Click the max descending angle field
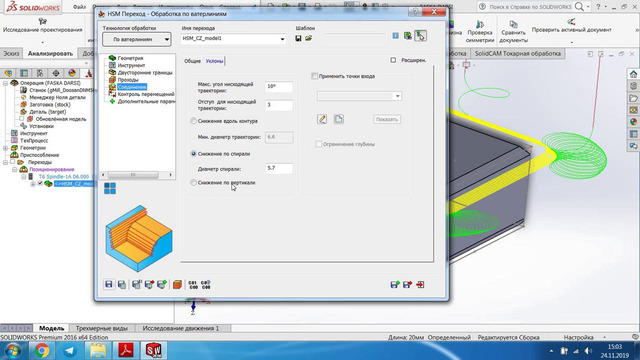 [279, 87]
